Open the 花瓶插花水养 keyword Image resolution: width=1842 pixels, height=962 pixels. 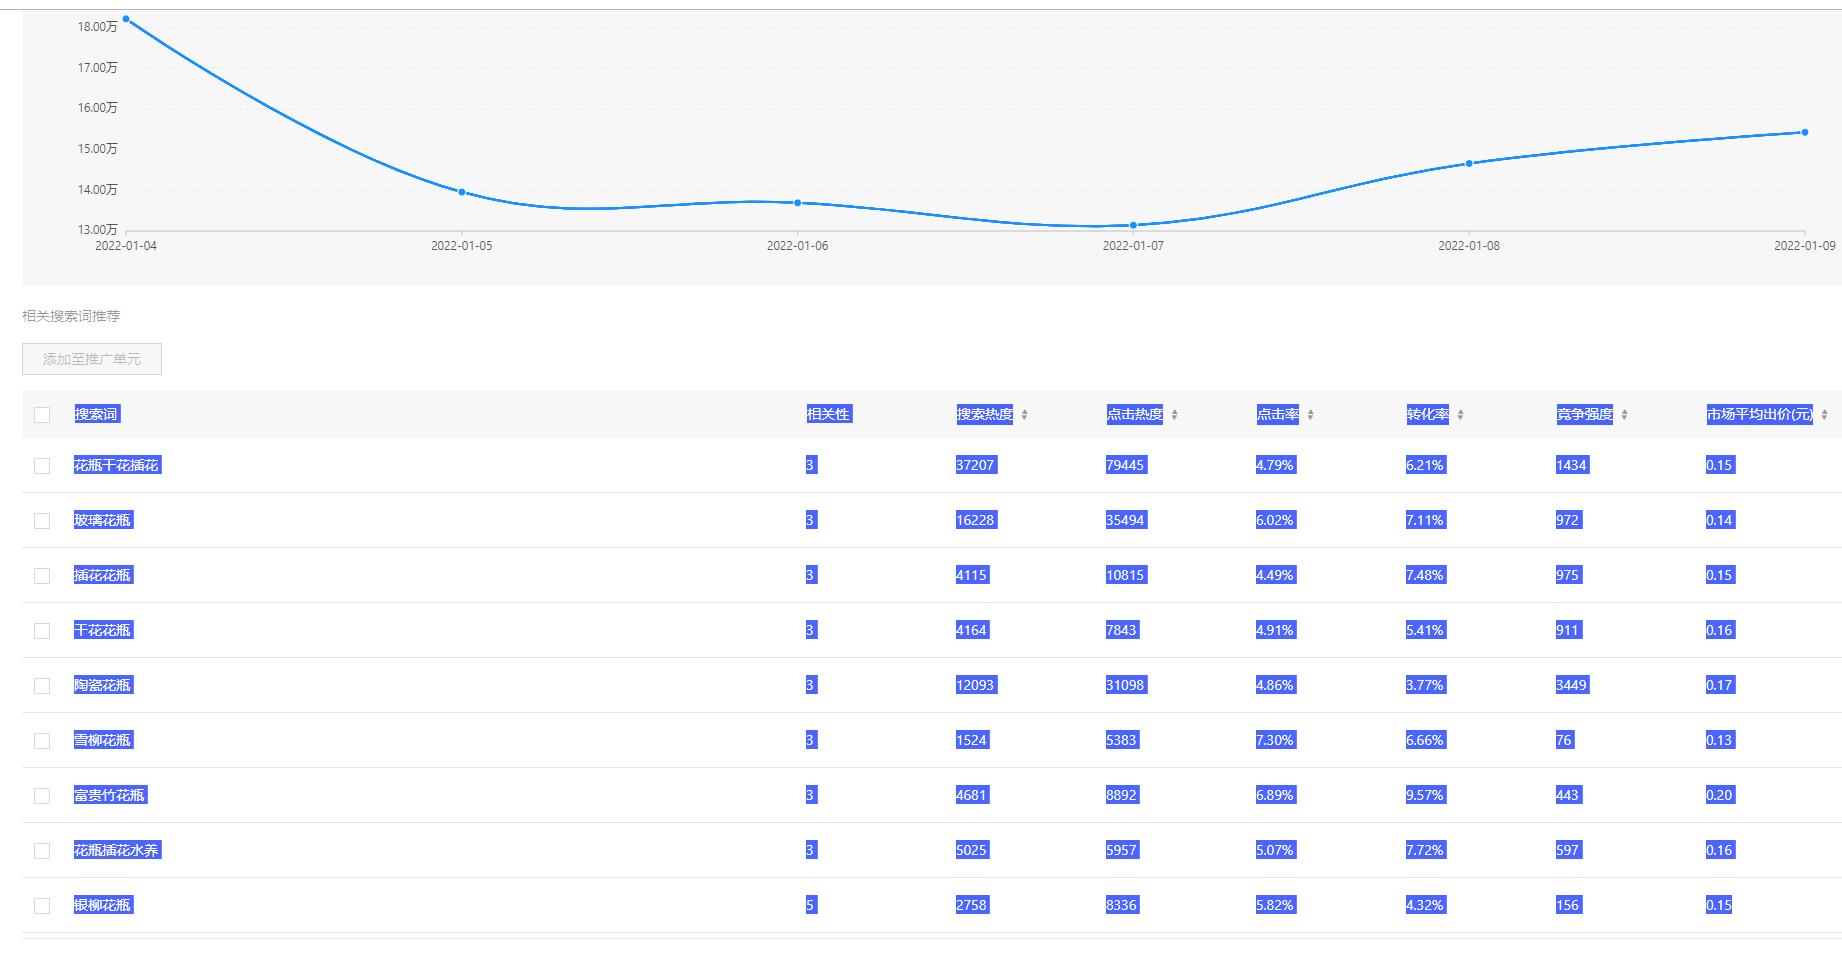click(x=116, y=850)
